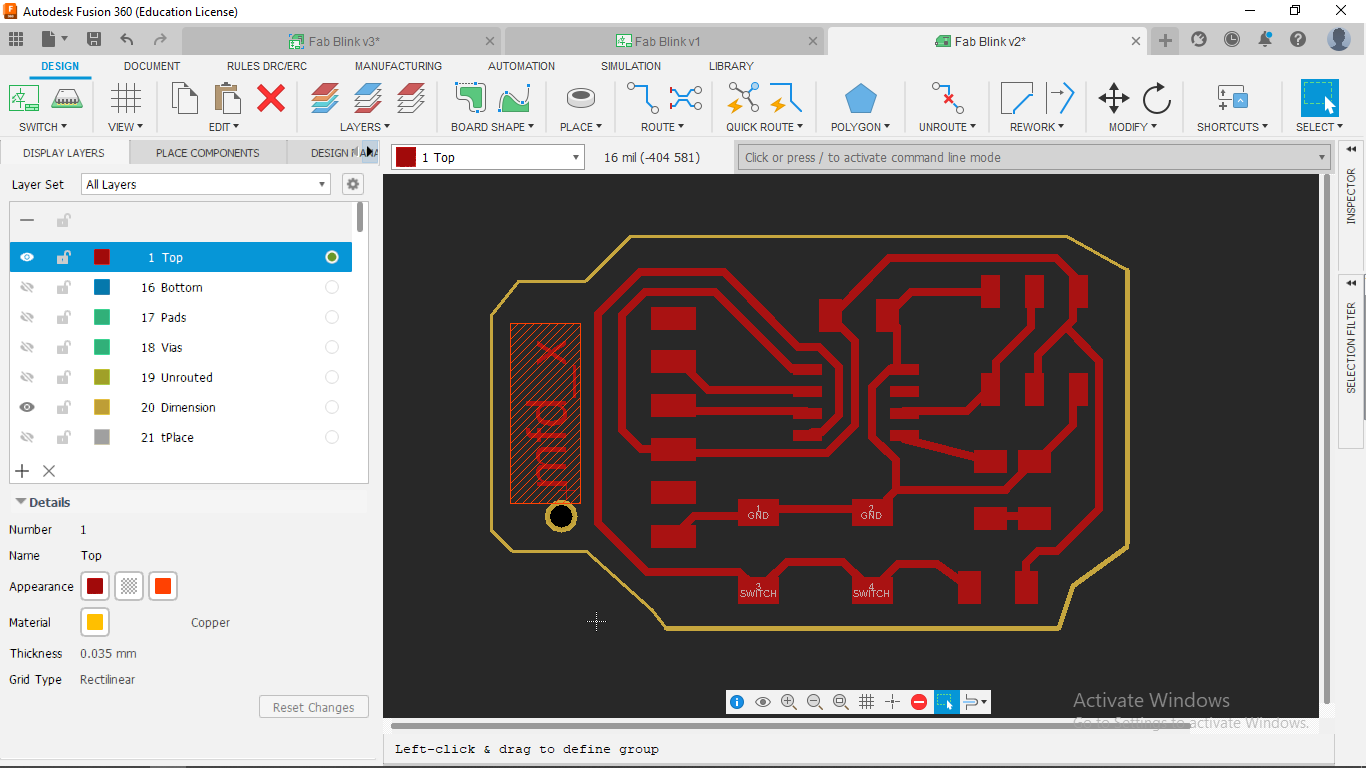Hide the Dimension layer eye icon
Screen dimensions: 1366x768
tap(27, 407)
